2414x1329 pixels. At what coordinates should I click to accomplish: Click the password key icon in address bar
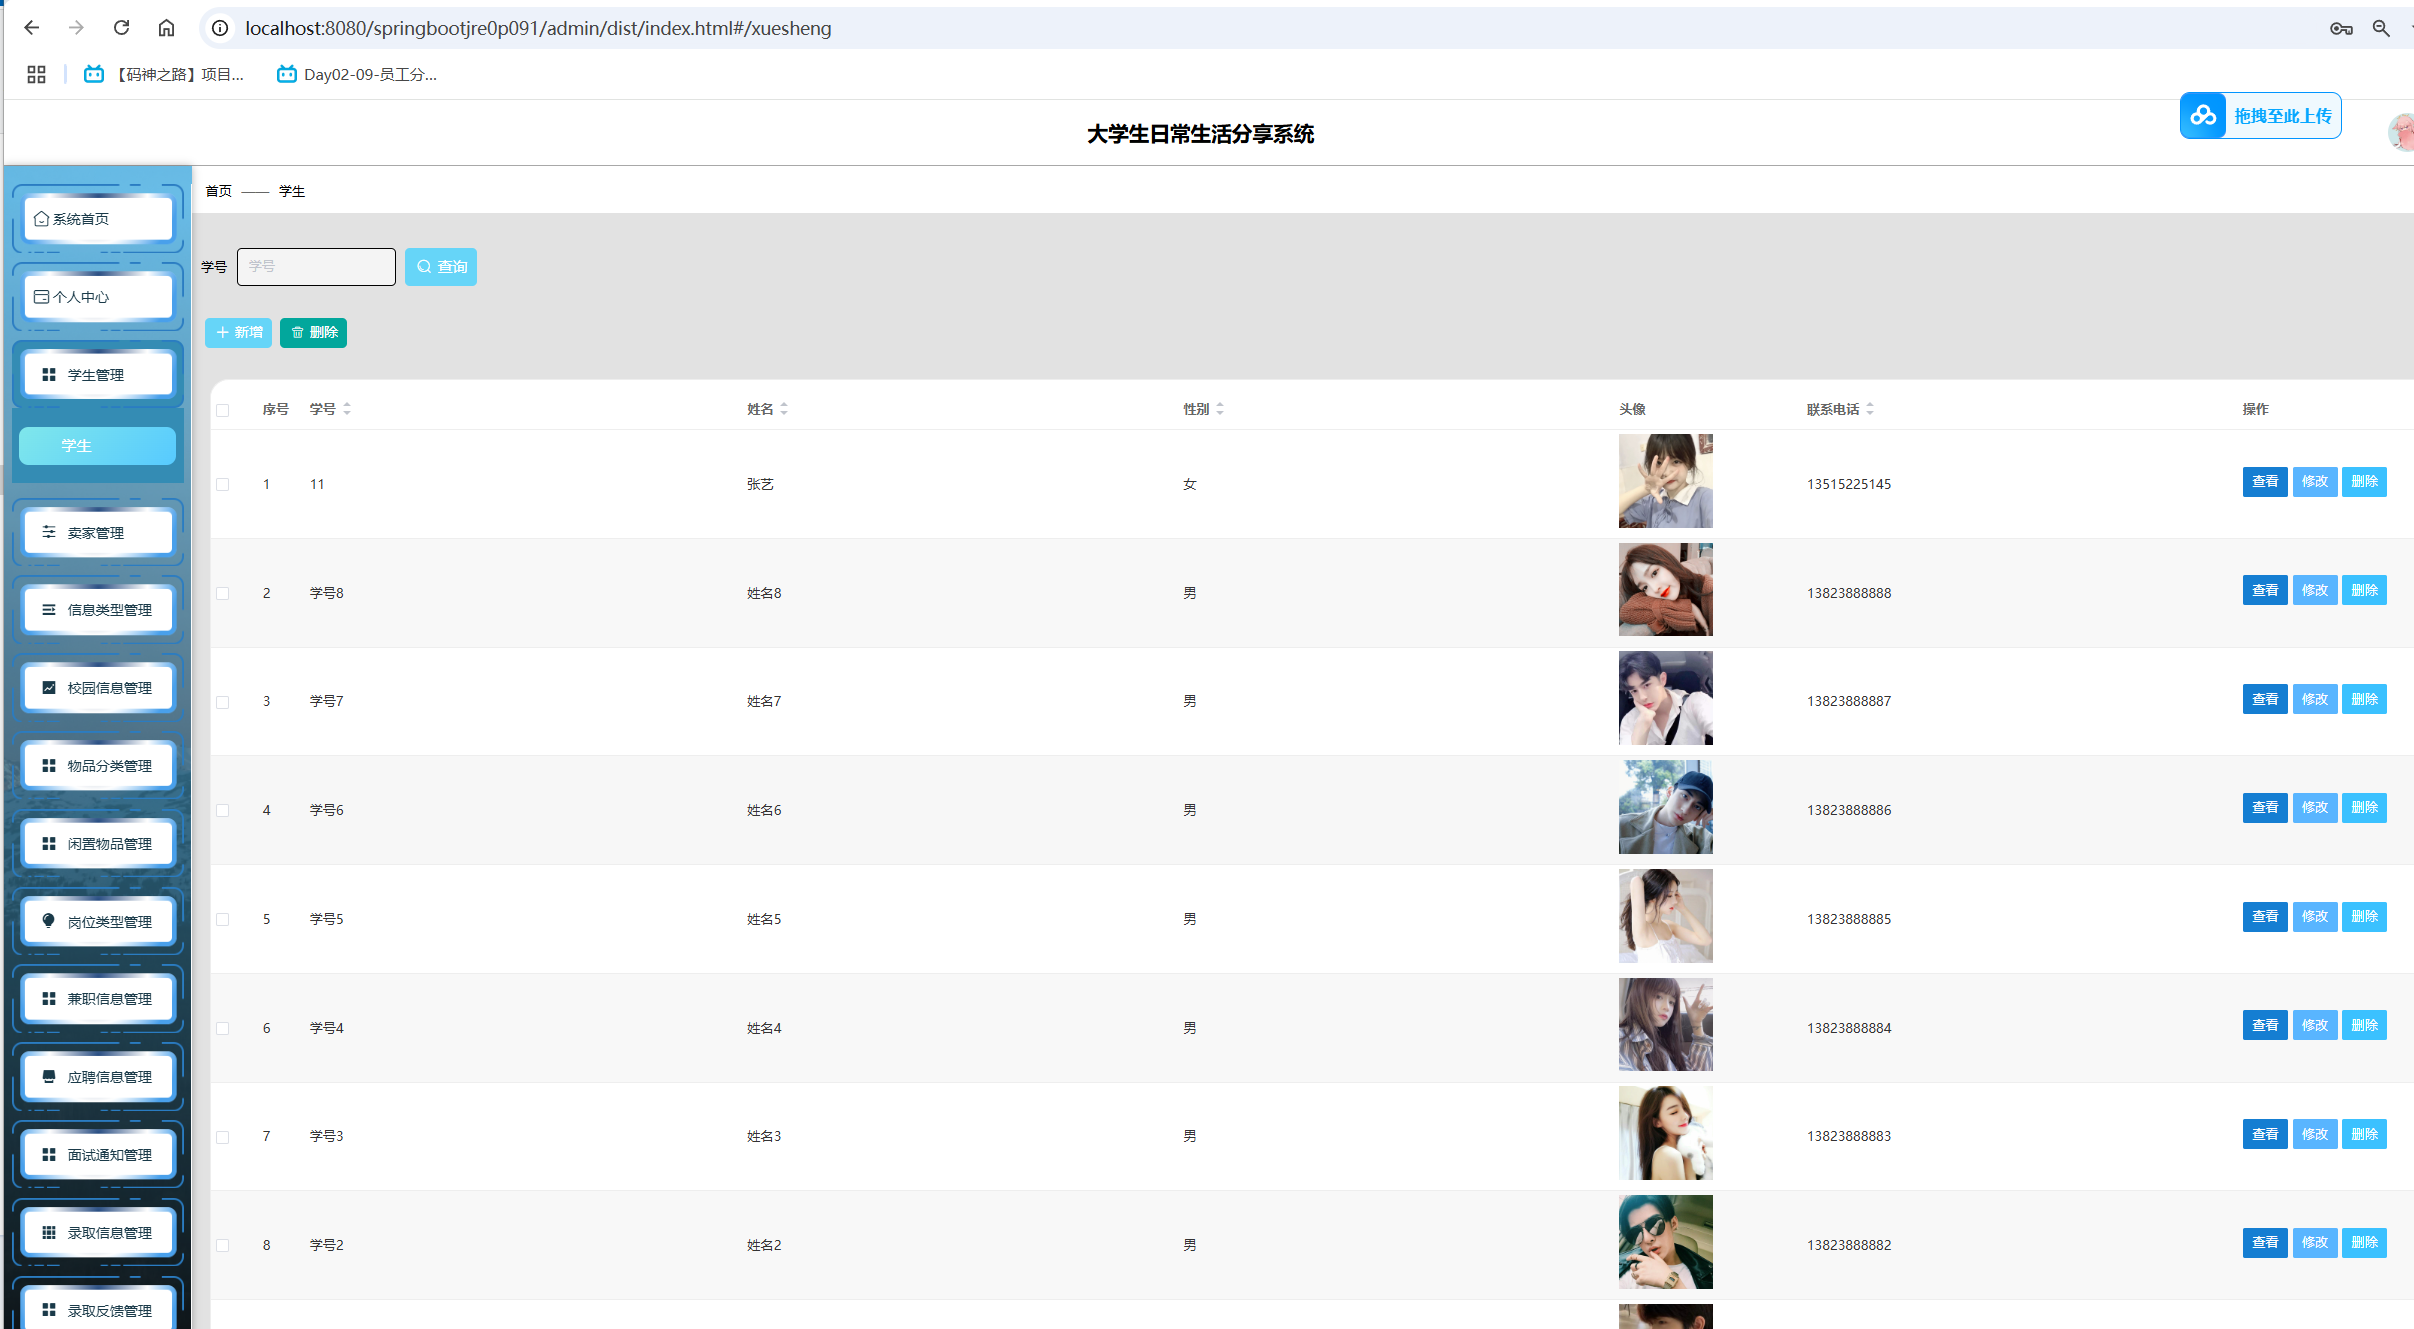pos(2340,28)
